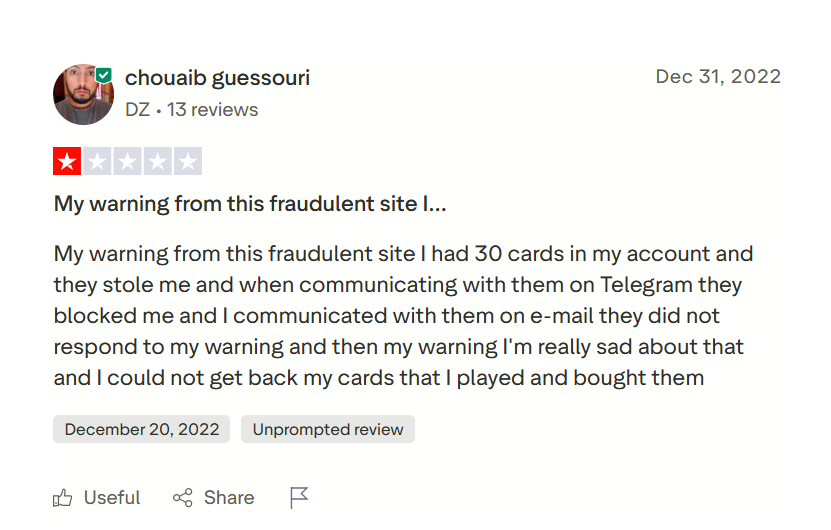Click the fourth grey star
831x530 pixels.
click(157, 162)
